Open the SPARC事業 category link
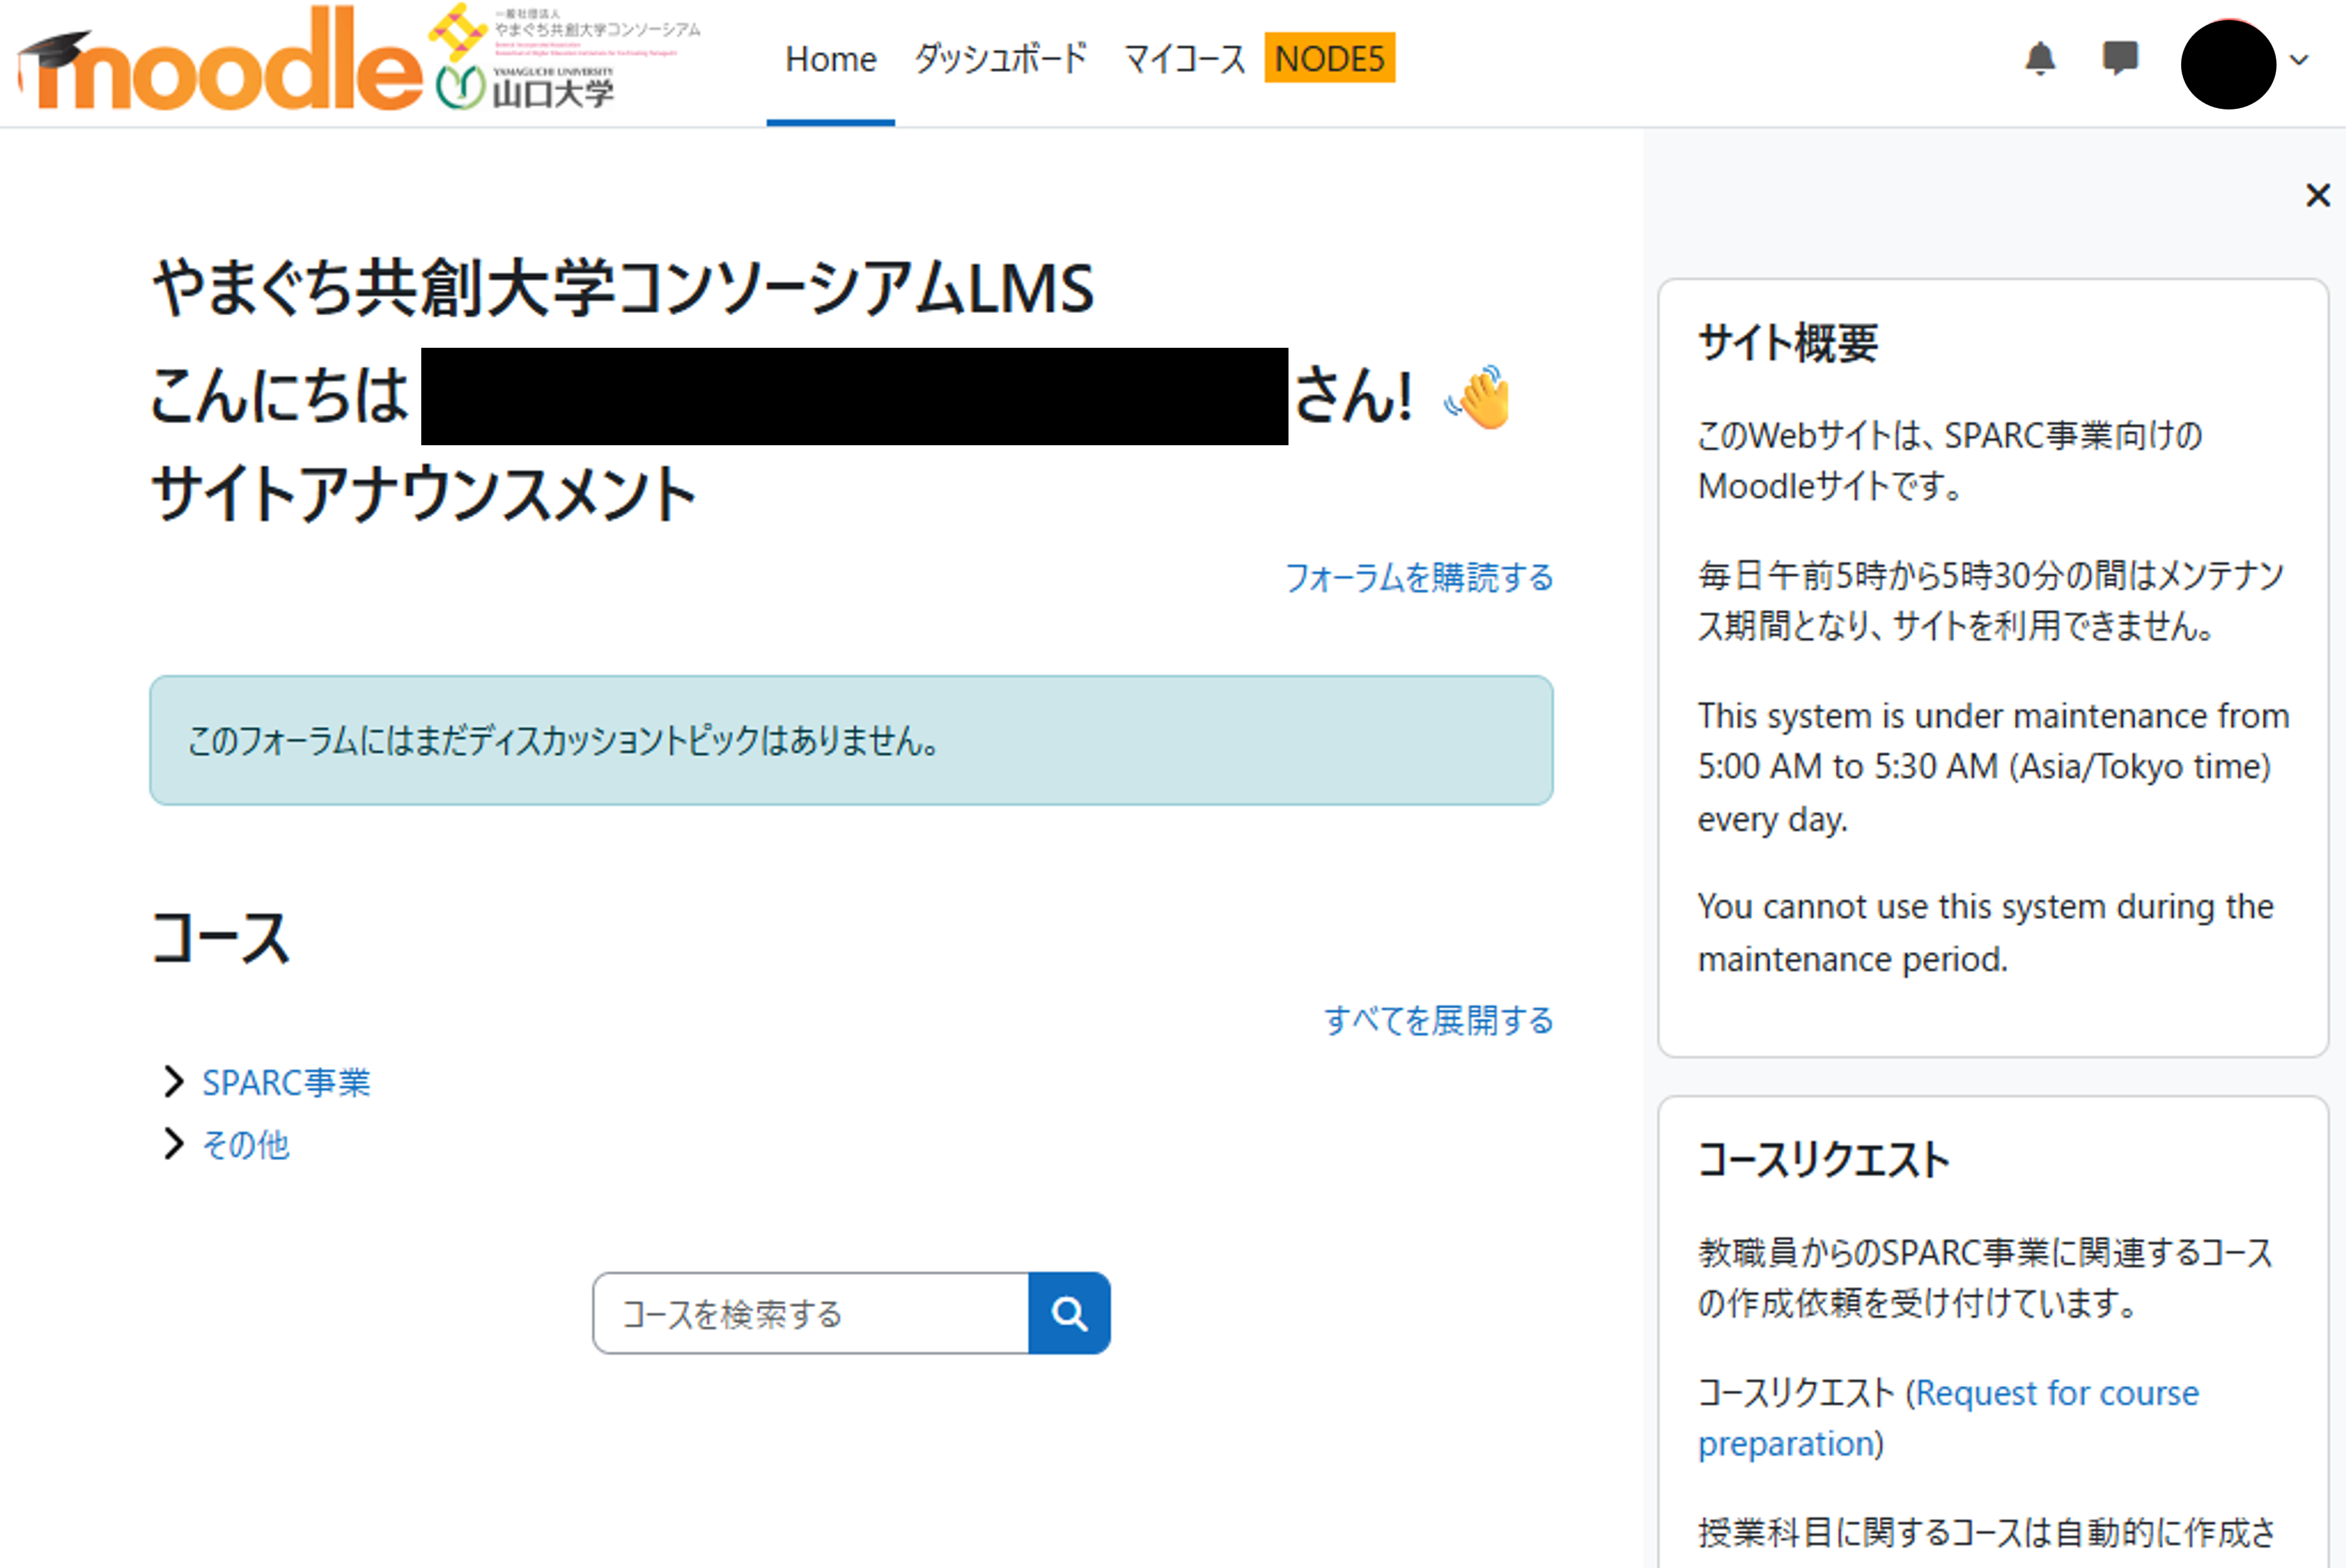 click(x=286, y=1082)
